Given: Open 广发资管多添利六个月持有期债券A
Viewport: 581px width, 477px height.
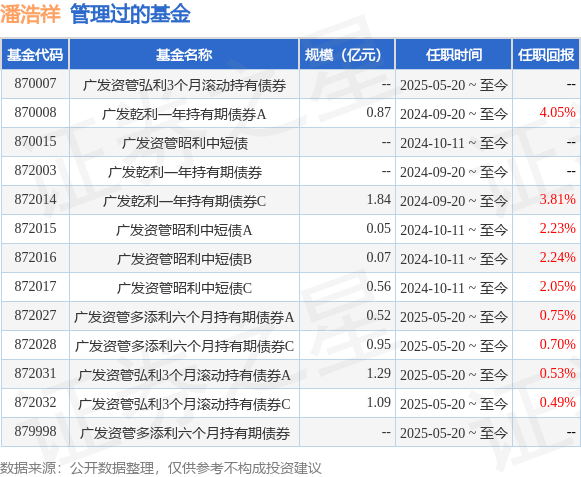Looking at the screenshot, I should tap(184, 317).
